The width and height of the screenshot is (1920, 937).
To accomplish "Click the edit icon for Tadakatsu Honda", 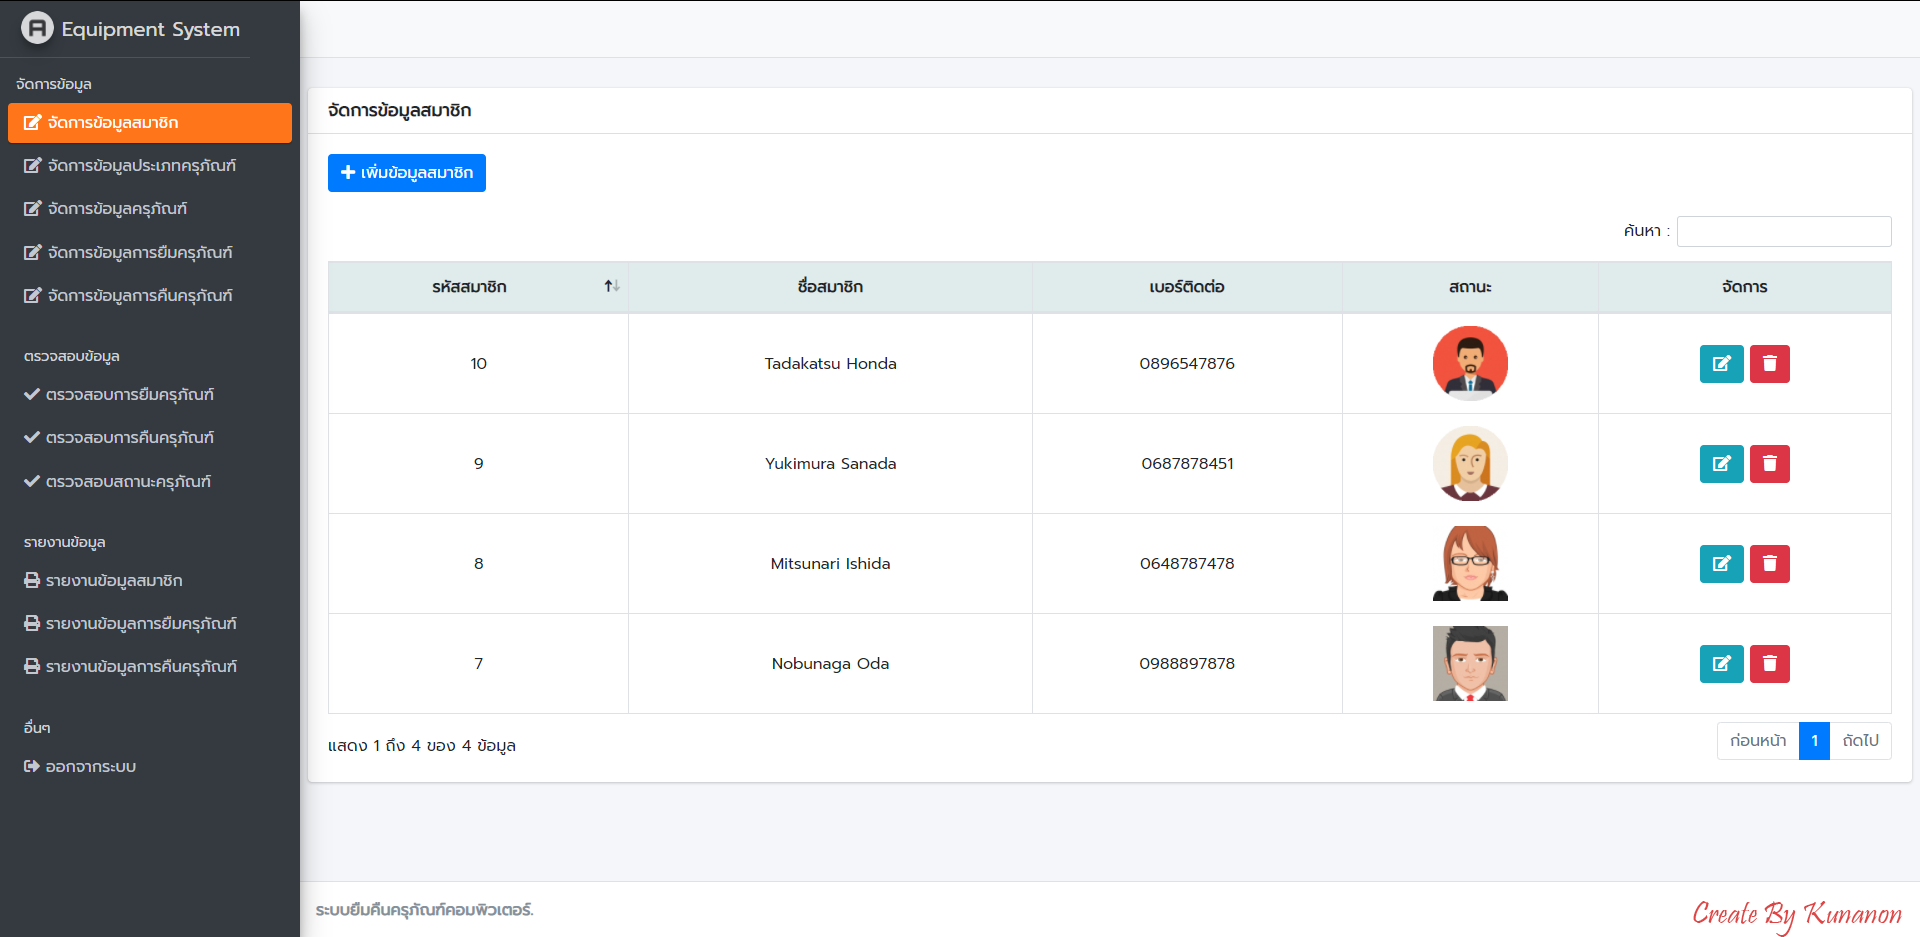I will 1721,364.
